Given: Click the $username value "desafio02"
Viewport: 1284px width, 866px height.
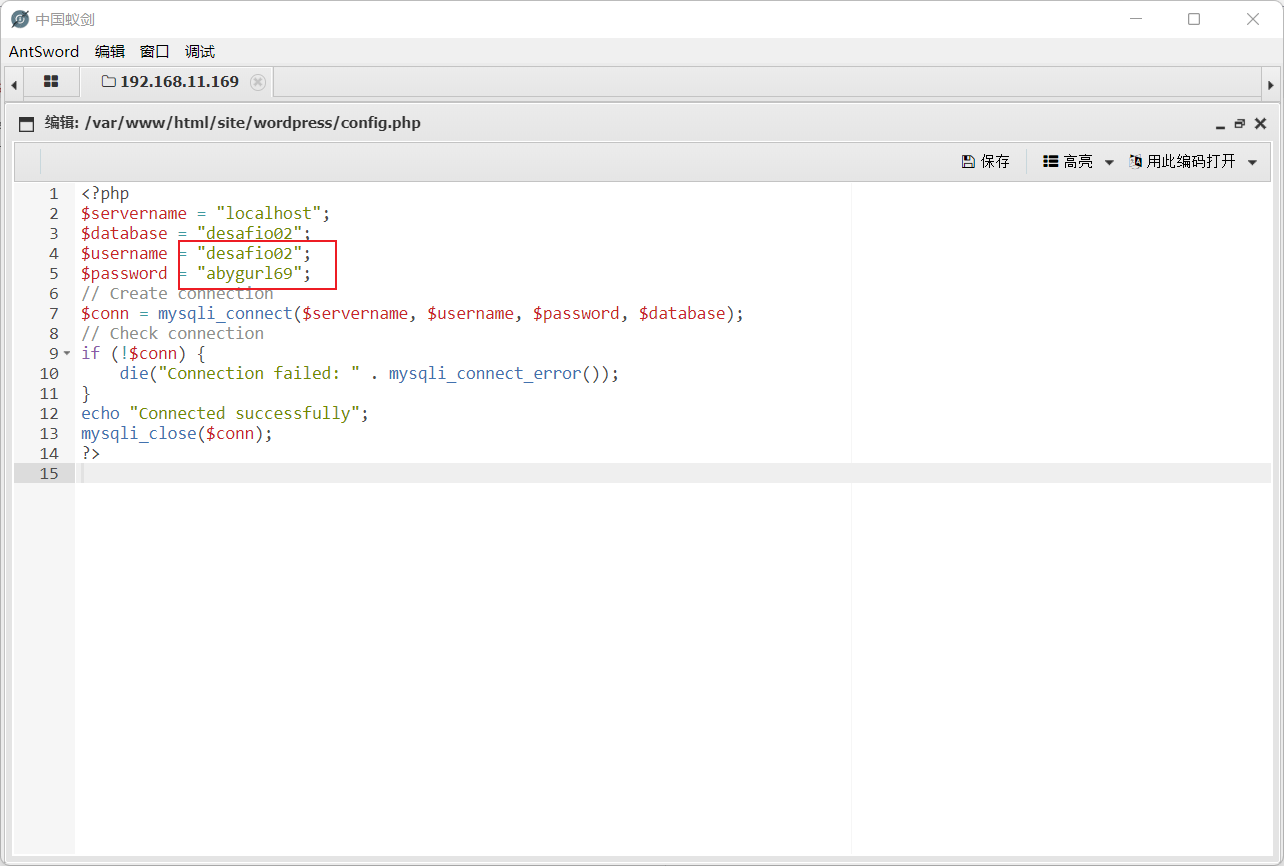Looking at the screenshot, I should click(249, 253).
